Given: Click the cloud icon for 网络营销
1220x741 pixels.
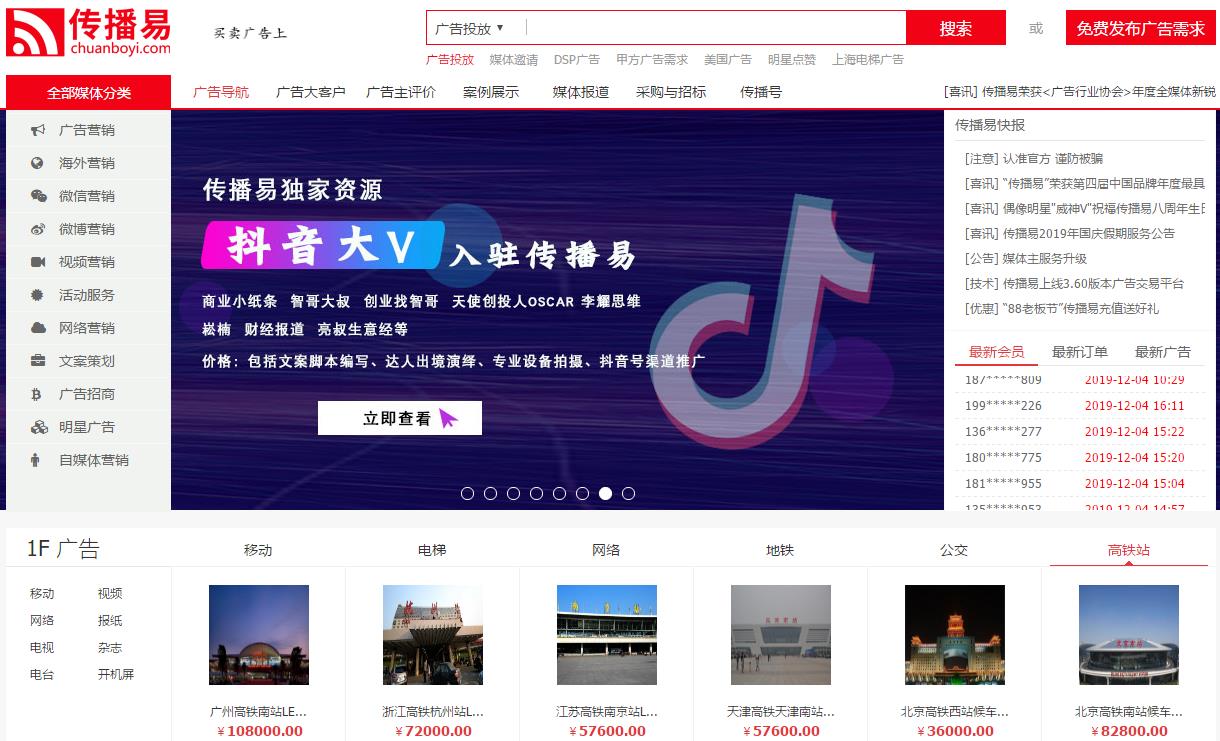Looking at the screenshot, I should click(x=38, y=328).
